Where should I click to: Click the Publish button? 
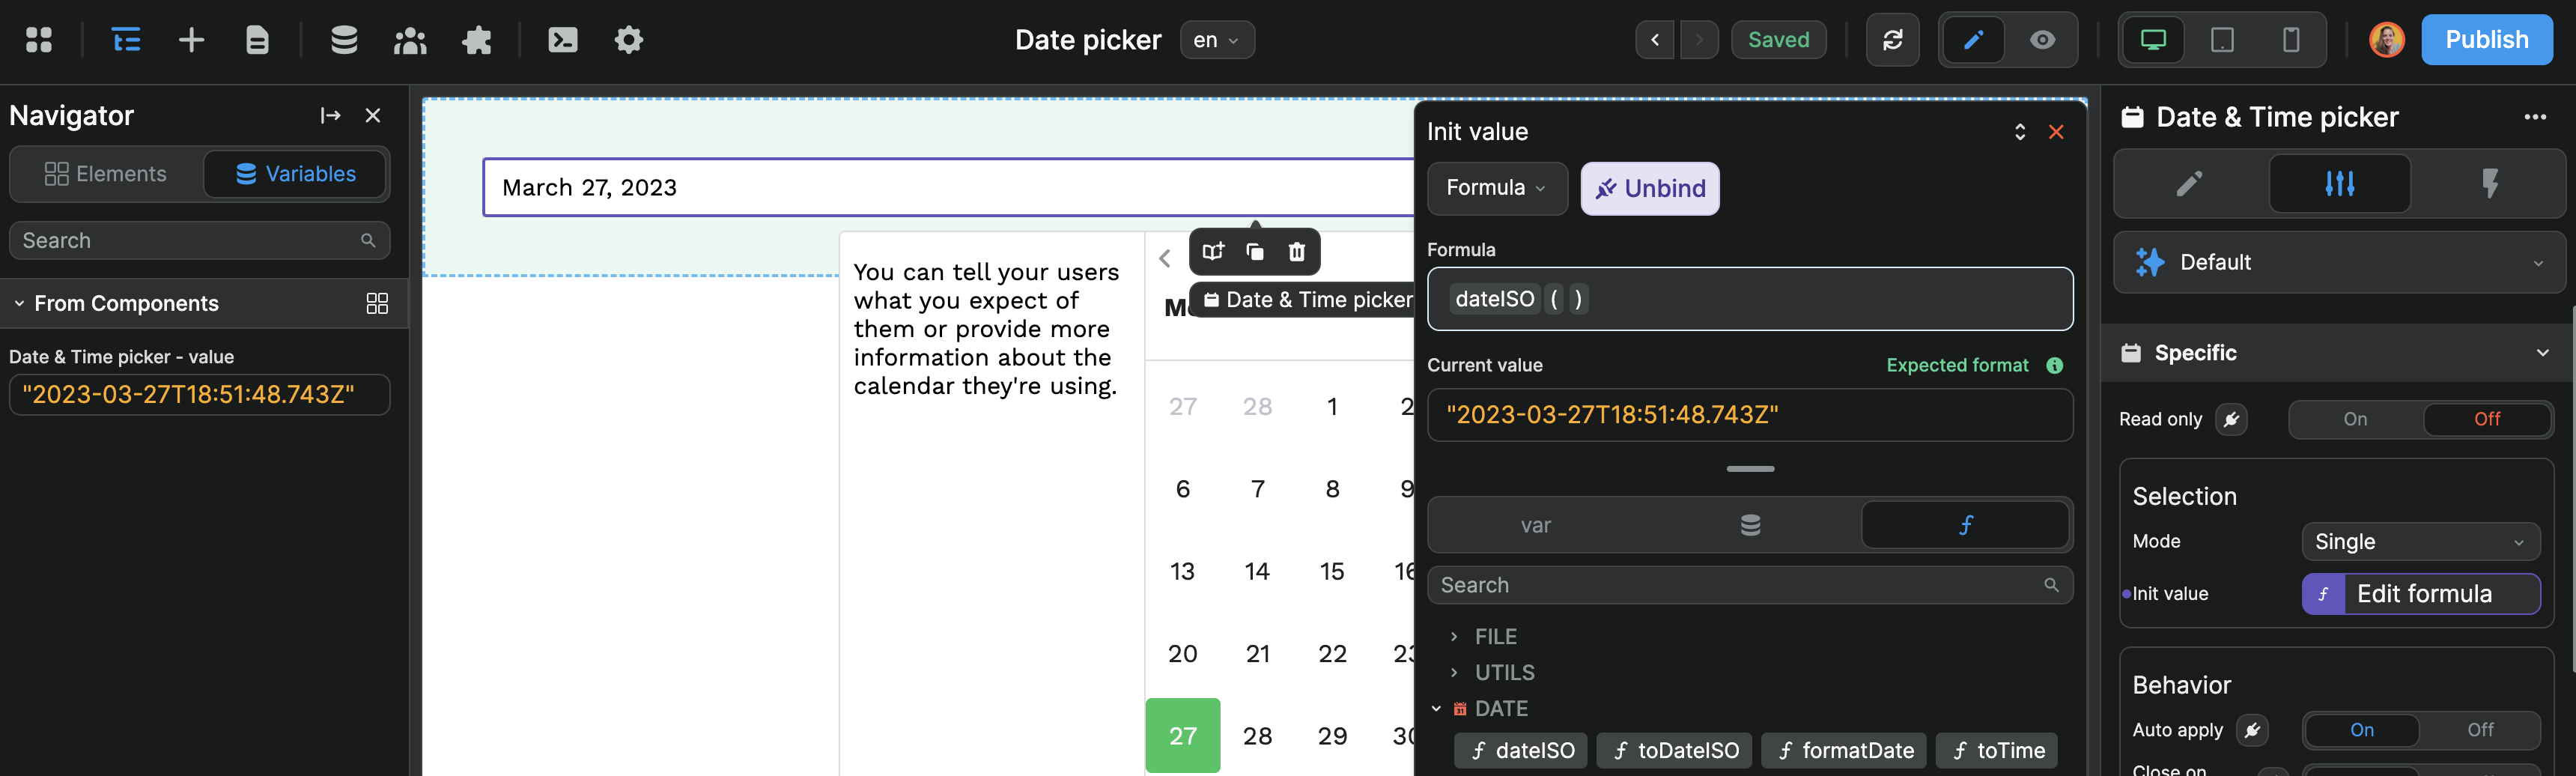pos(2487,40)
